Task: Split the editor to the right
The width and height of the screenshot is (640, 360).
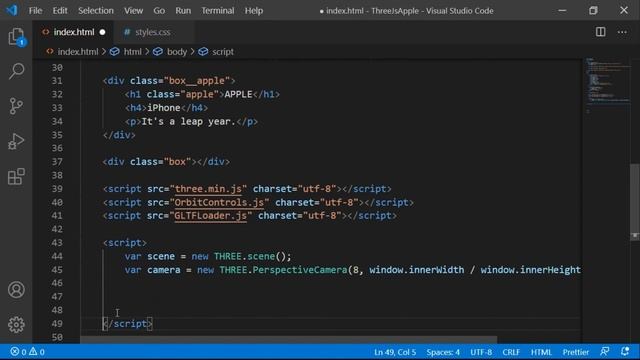Action: [x=600, y=32]
